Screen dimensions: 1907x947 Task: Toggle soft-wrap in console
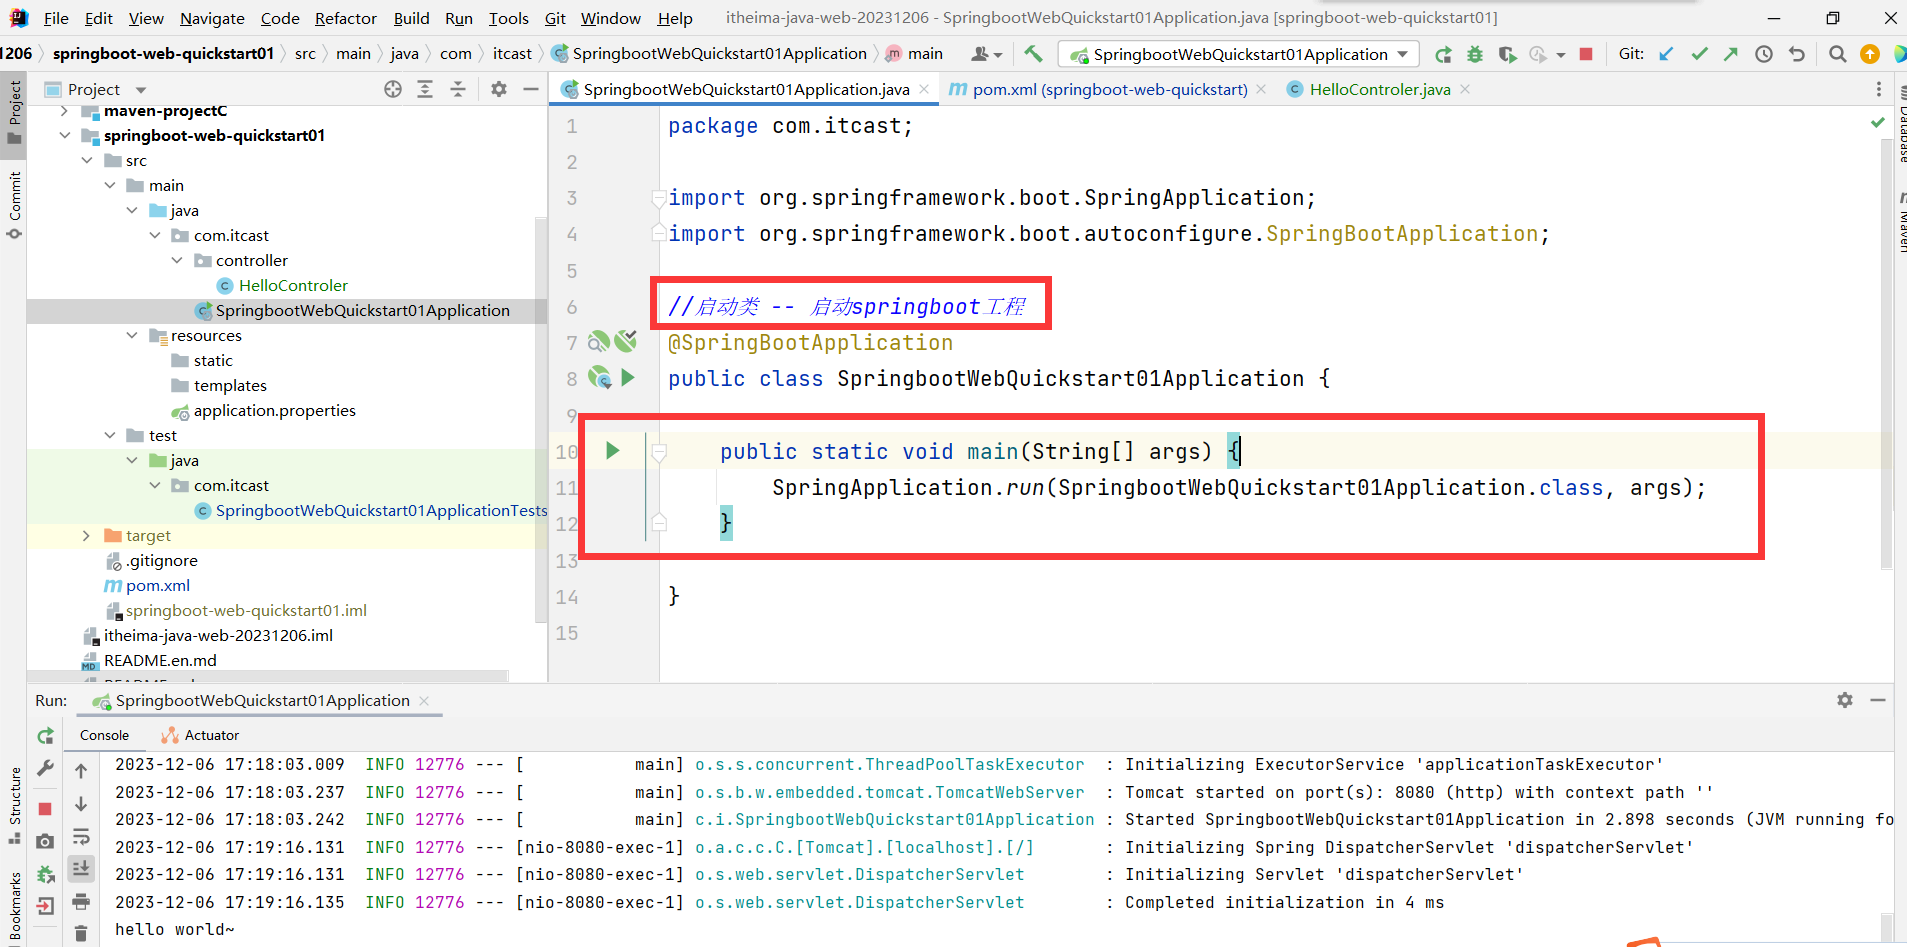point(81,836)
